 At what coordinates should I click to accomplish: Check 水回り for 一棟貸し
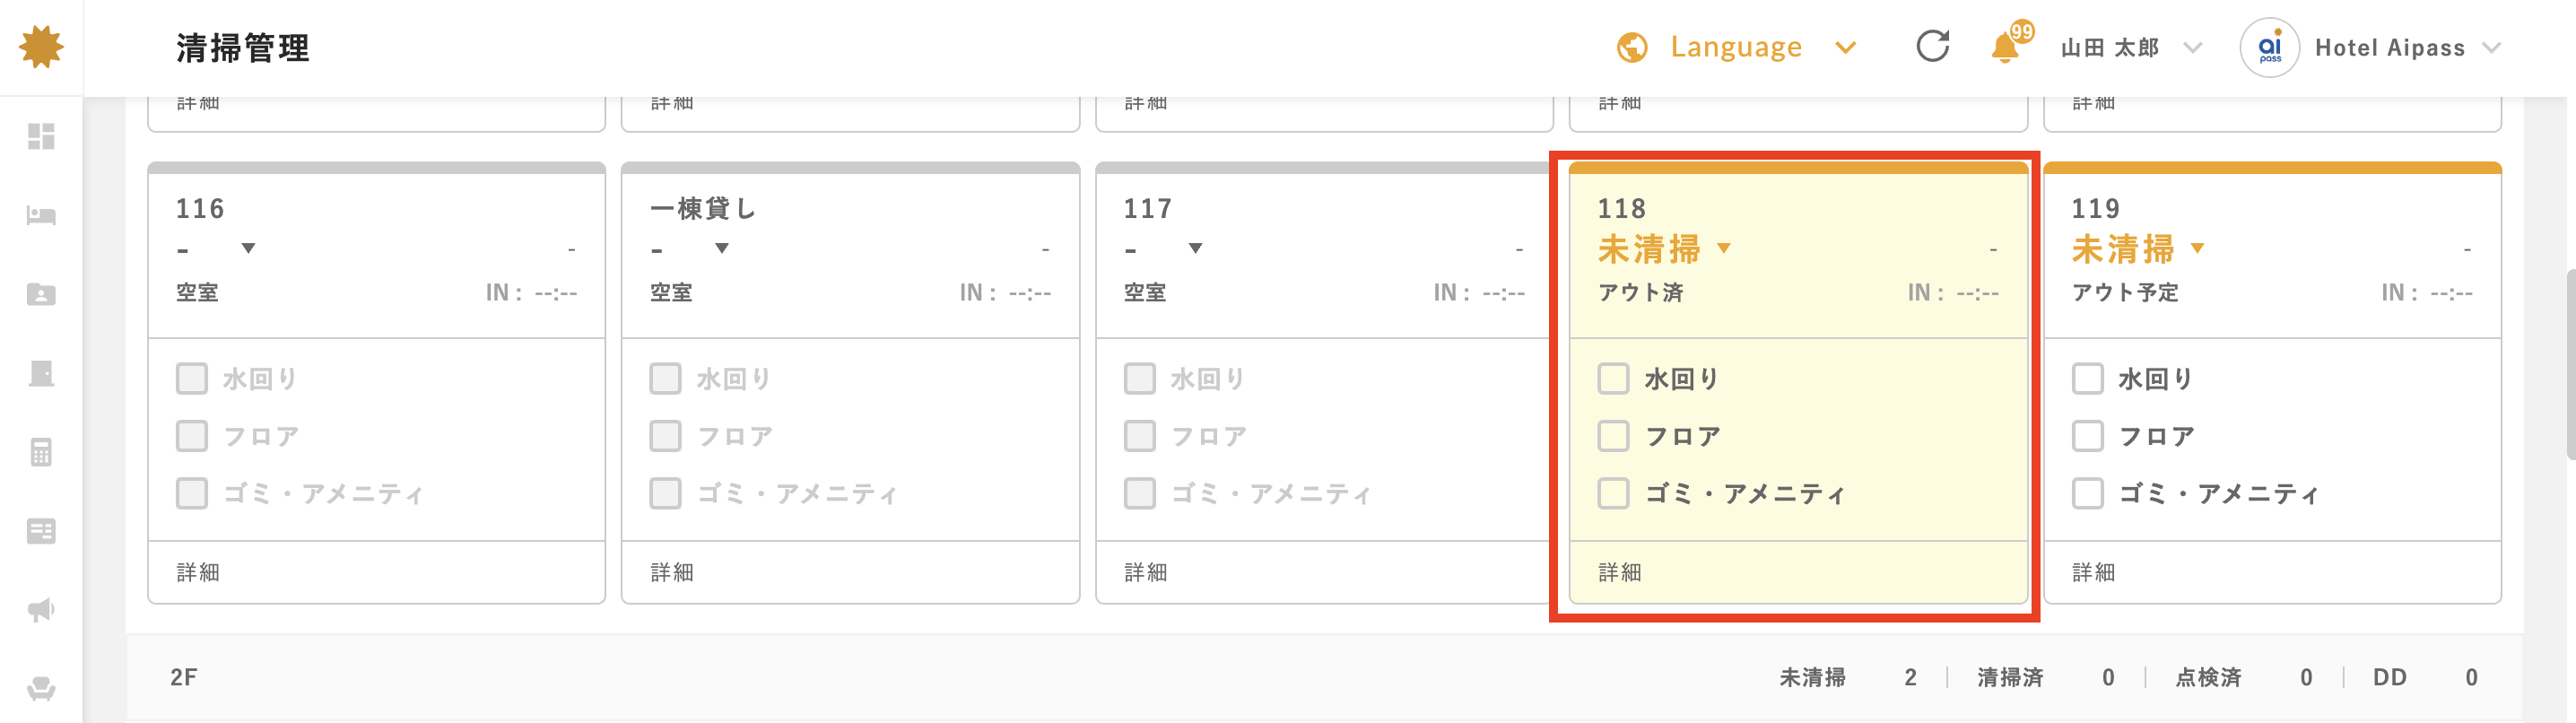click(x=665, y=379)
